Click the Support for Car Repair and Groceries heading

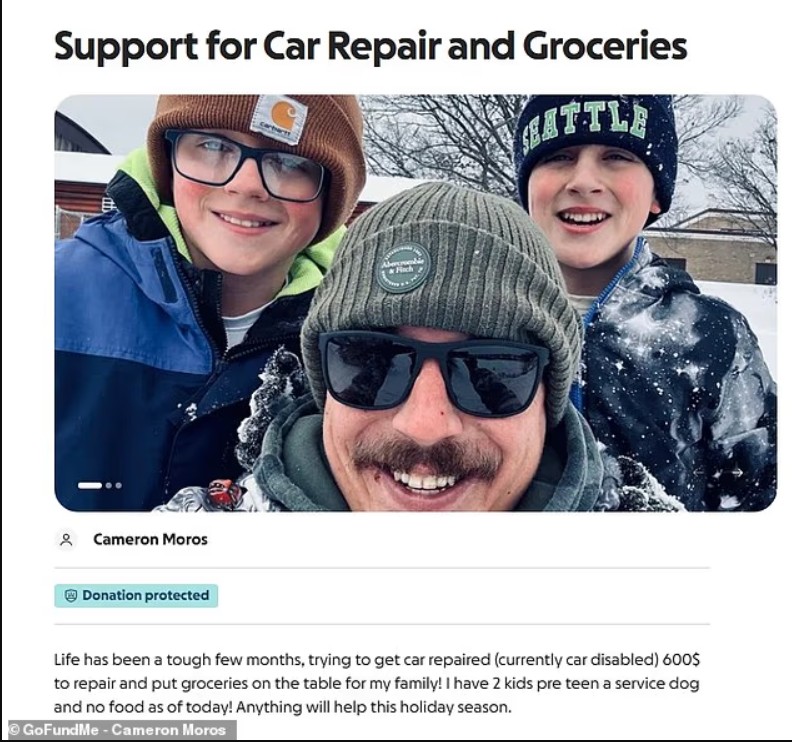[x=370, y=46]
